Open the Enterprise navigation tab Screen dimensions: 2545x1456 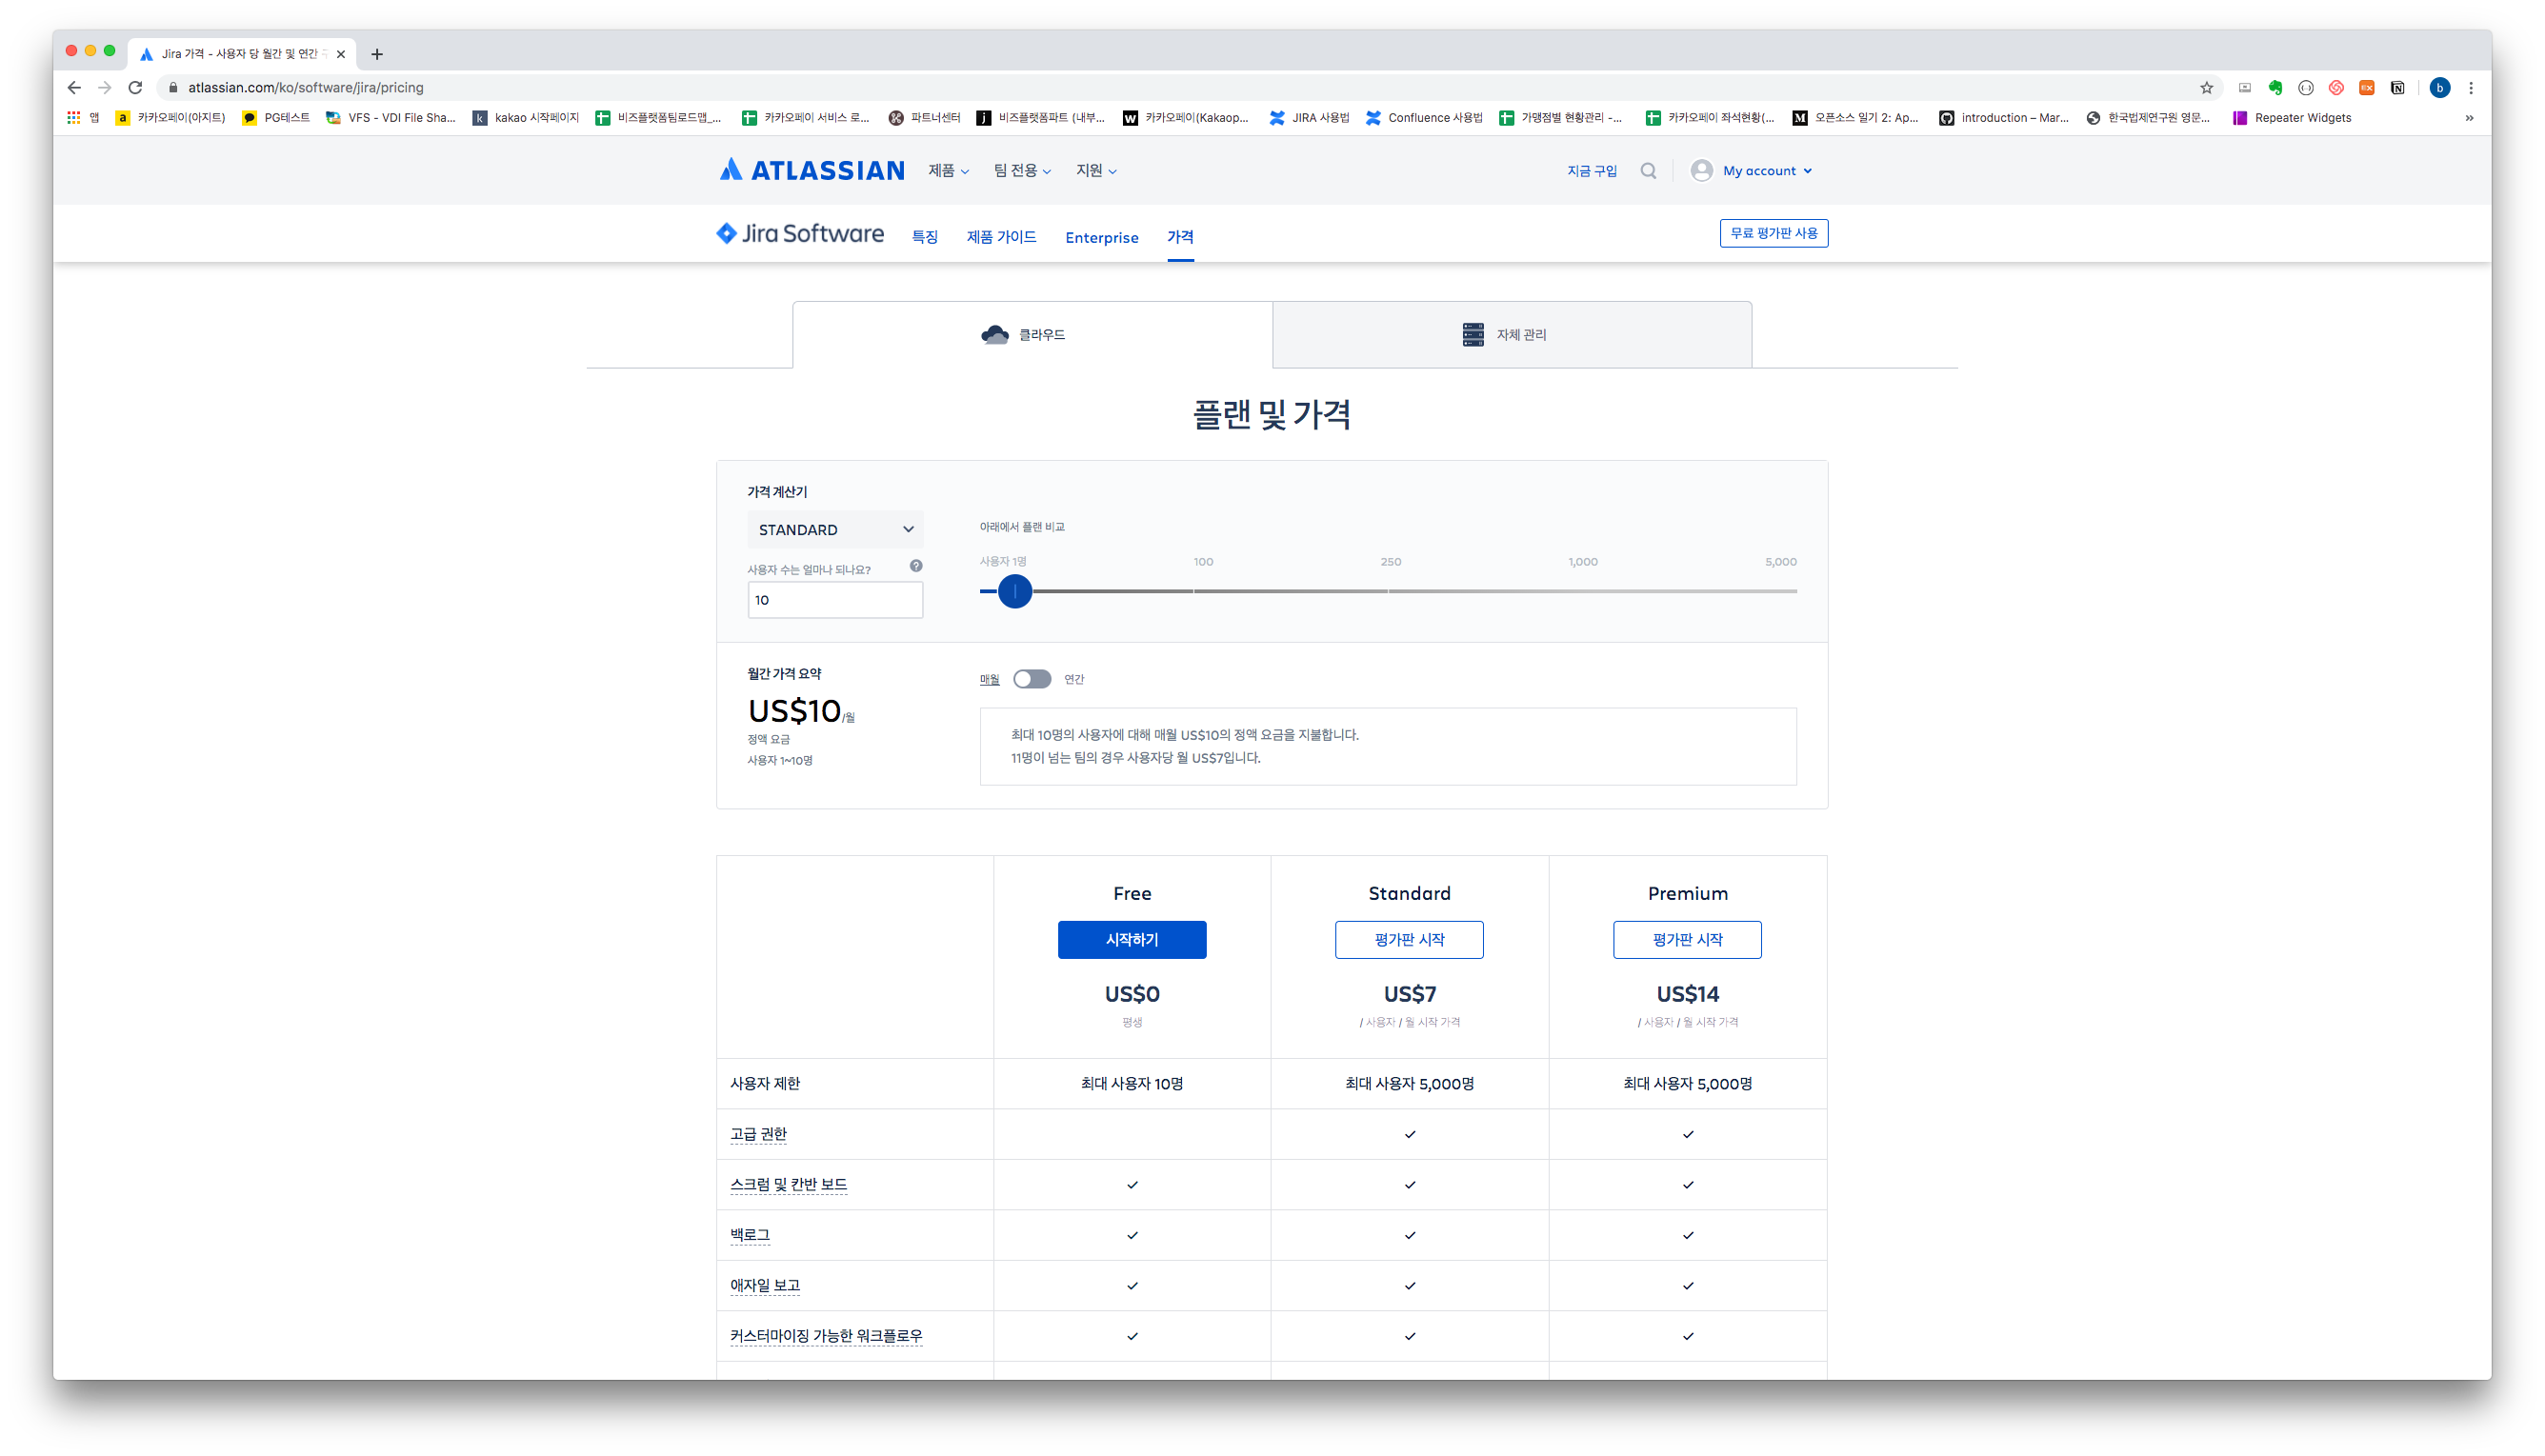1101,238
